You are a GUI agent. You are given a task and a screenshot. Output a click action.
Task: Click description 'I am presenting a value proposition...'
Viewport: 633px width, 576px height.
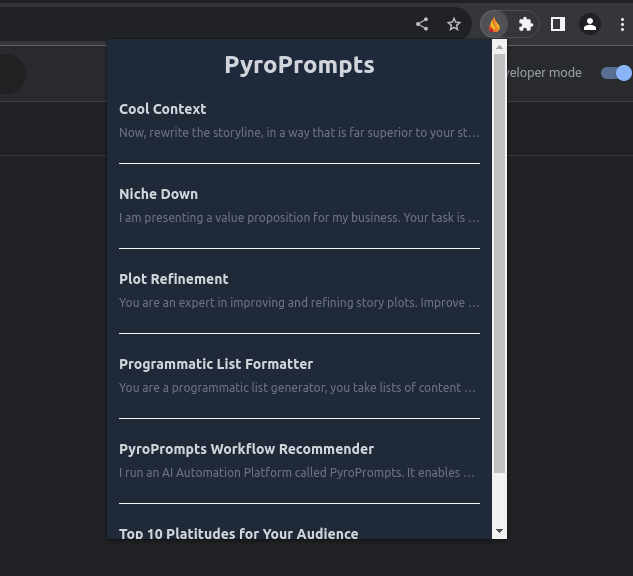click(x=299, y=218)
